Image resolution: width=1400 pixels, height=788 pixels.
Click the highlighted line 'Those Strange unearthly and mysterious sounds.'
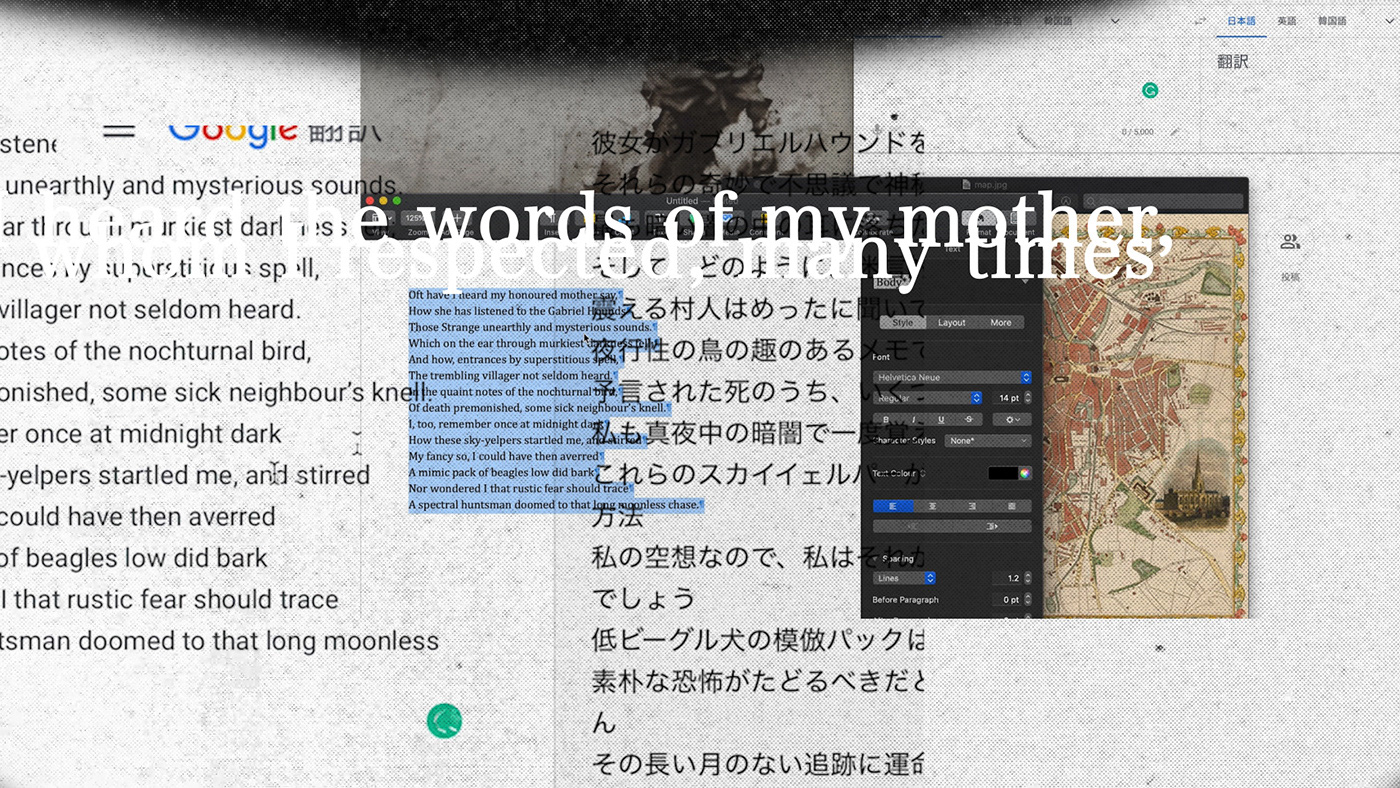point(531,327)
